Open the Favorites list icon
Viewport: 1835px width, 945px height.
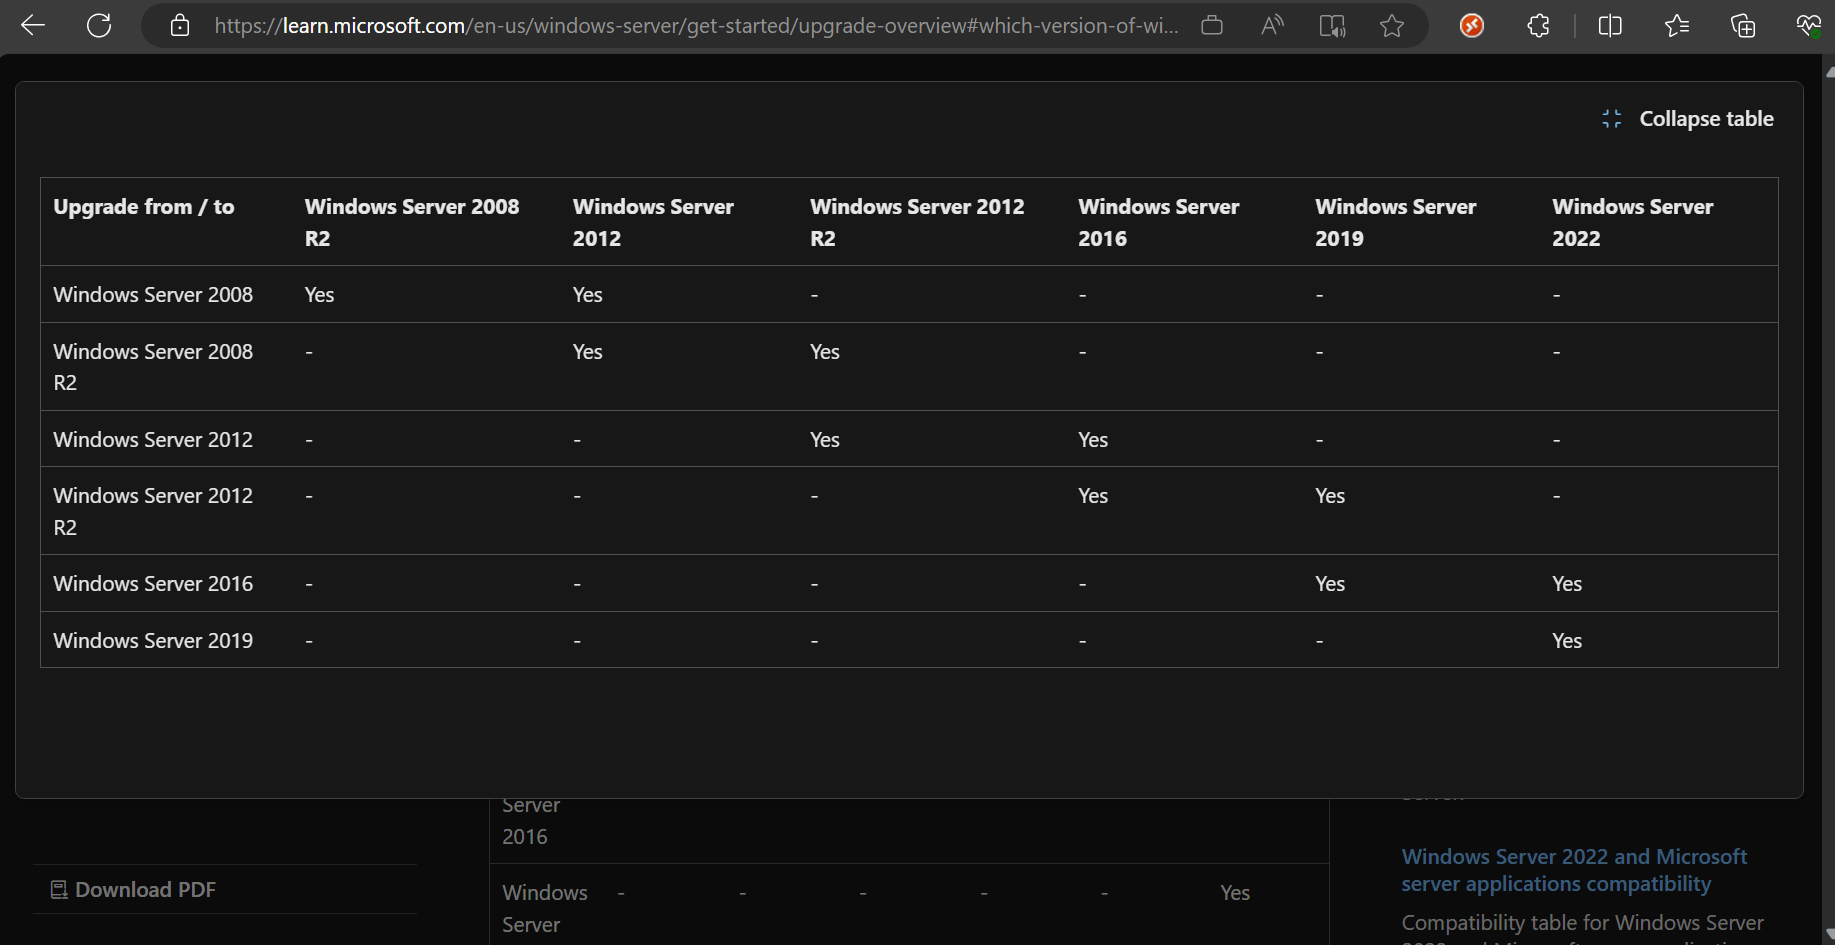1677,25
